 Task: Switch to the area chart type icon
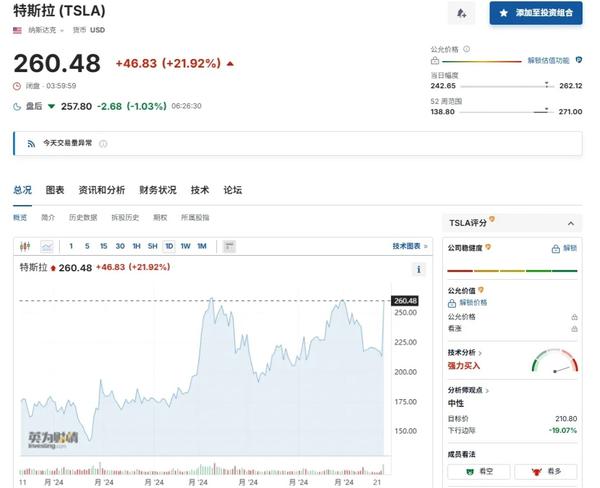pos(46,246)
